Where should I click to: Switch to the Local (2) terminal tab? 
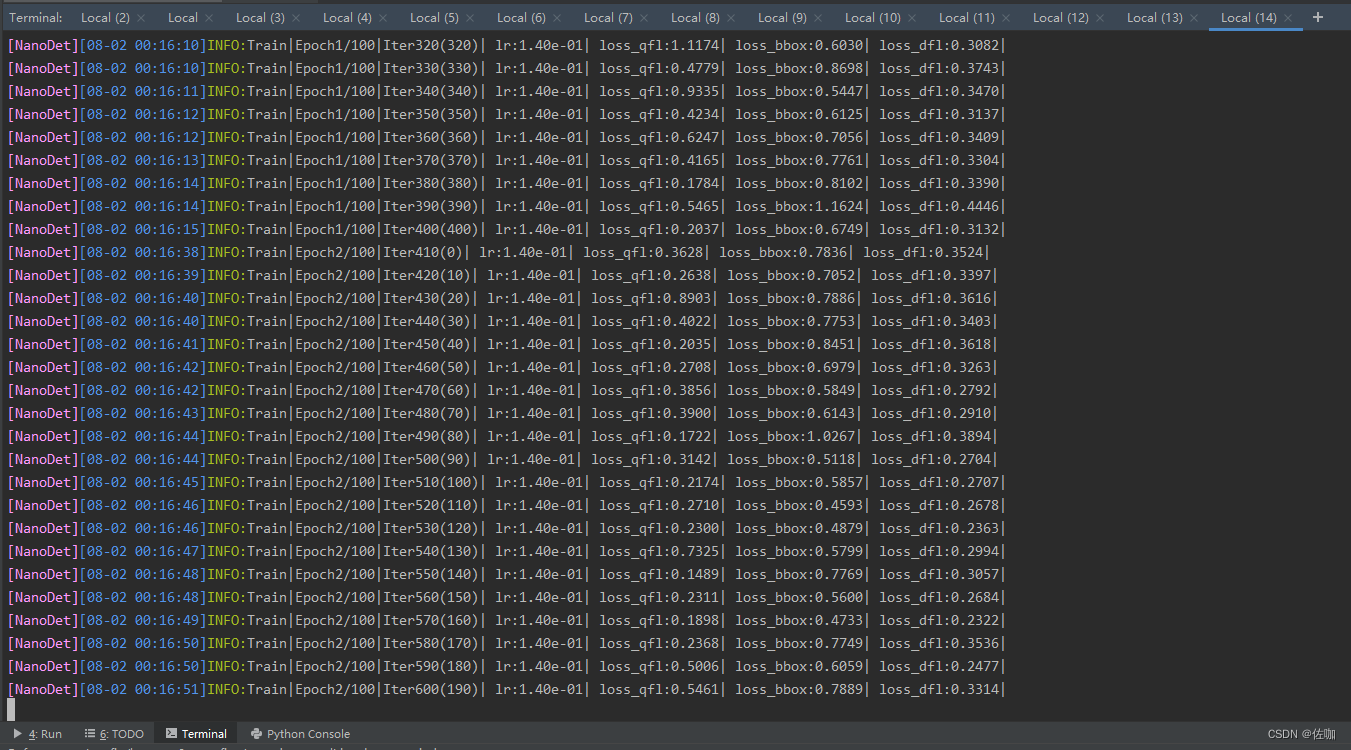(105, 18)
